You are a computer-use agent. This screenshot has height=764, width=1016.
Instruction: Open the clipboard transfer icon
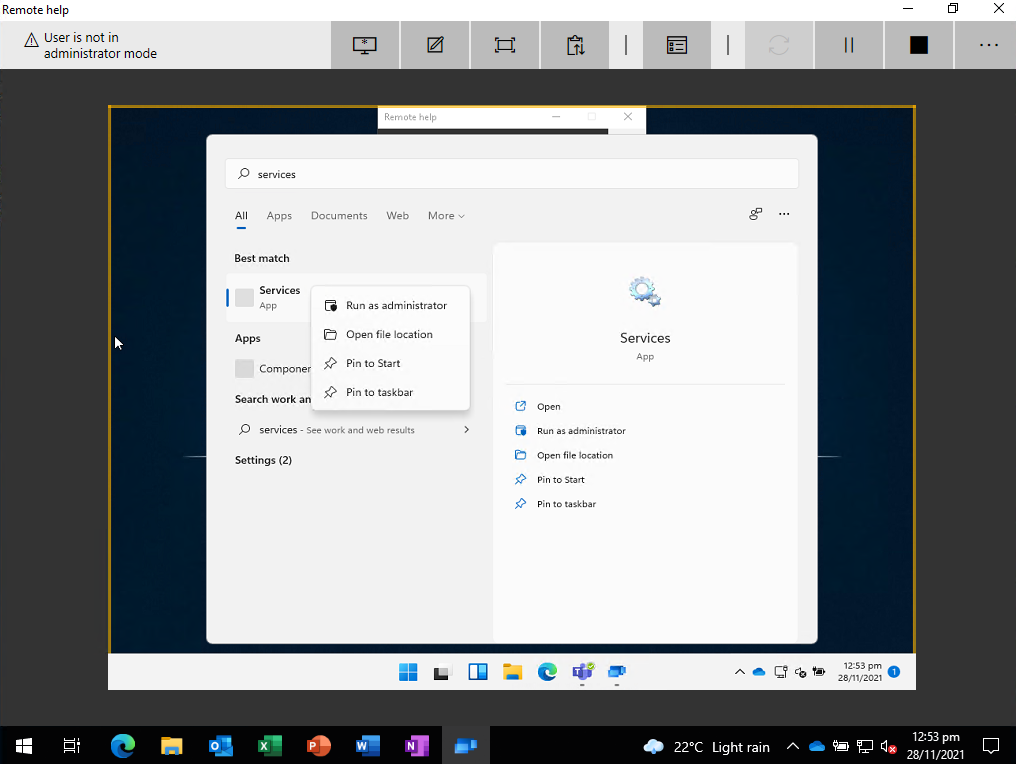pyautogui.click(x=575, y=45)
